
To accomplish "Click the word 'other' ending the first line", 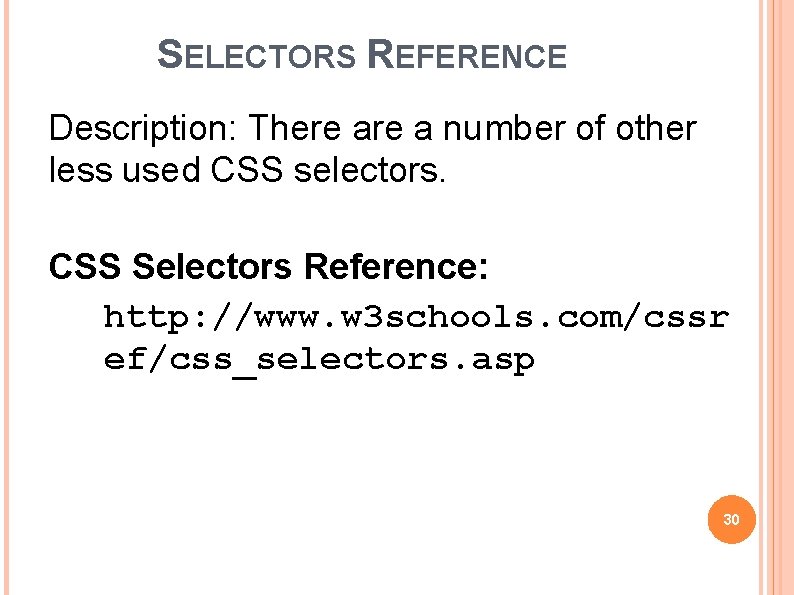I will [x=656, y=128].
